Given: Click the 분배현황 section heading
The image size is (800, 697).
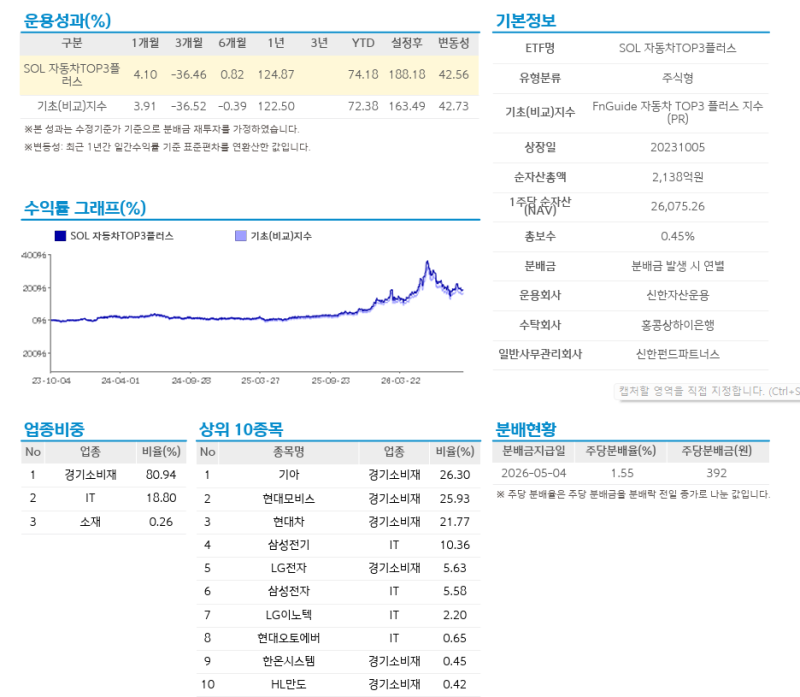Looking at the screenshot, I should coord(526,429).
